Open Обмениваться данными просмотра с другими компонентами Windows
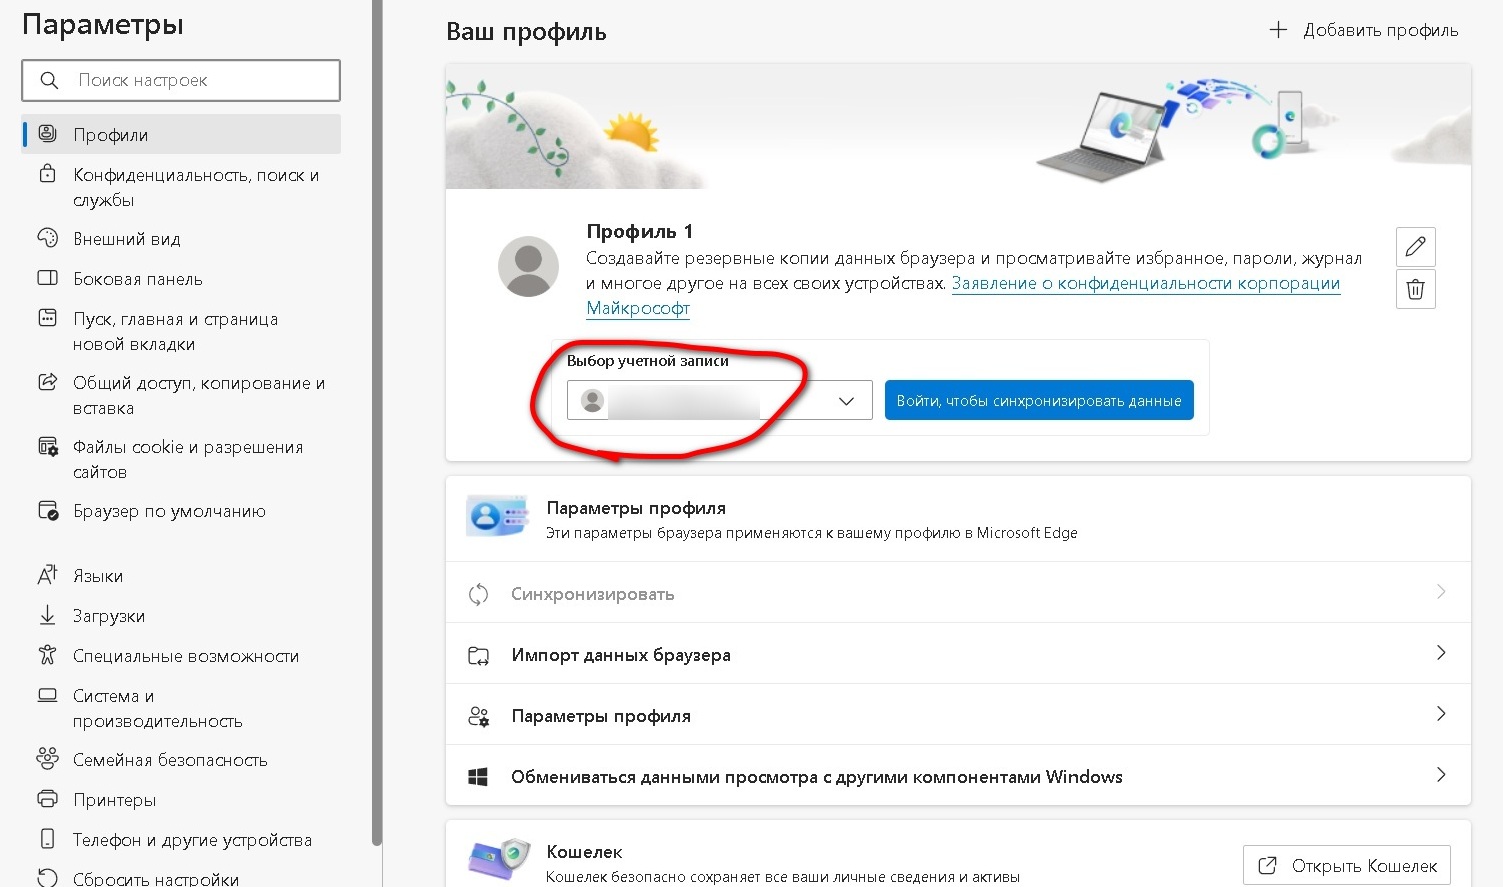Screen dimensions: 1503x887 coord(958,776)
